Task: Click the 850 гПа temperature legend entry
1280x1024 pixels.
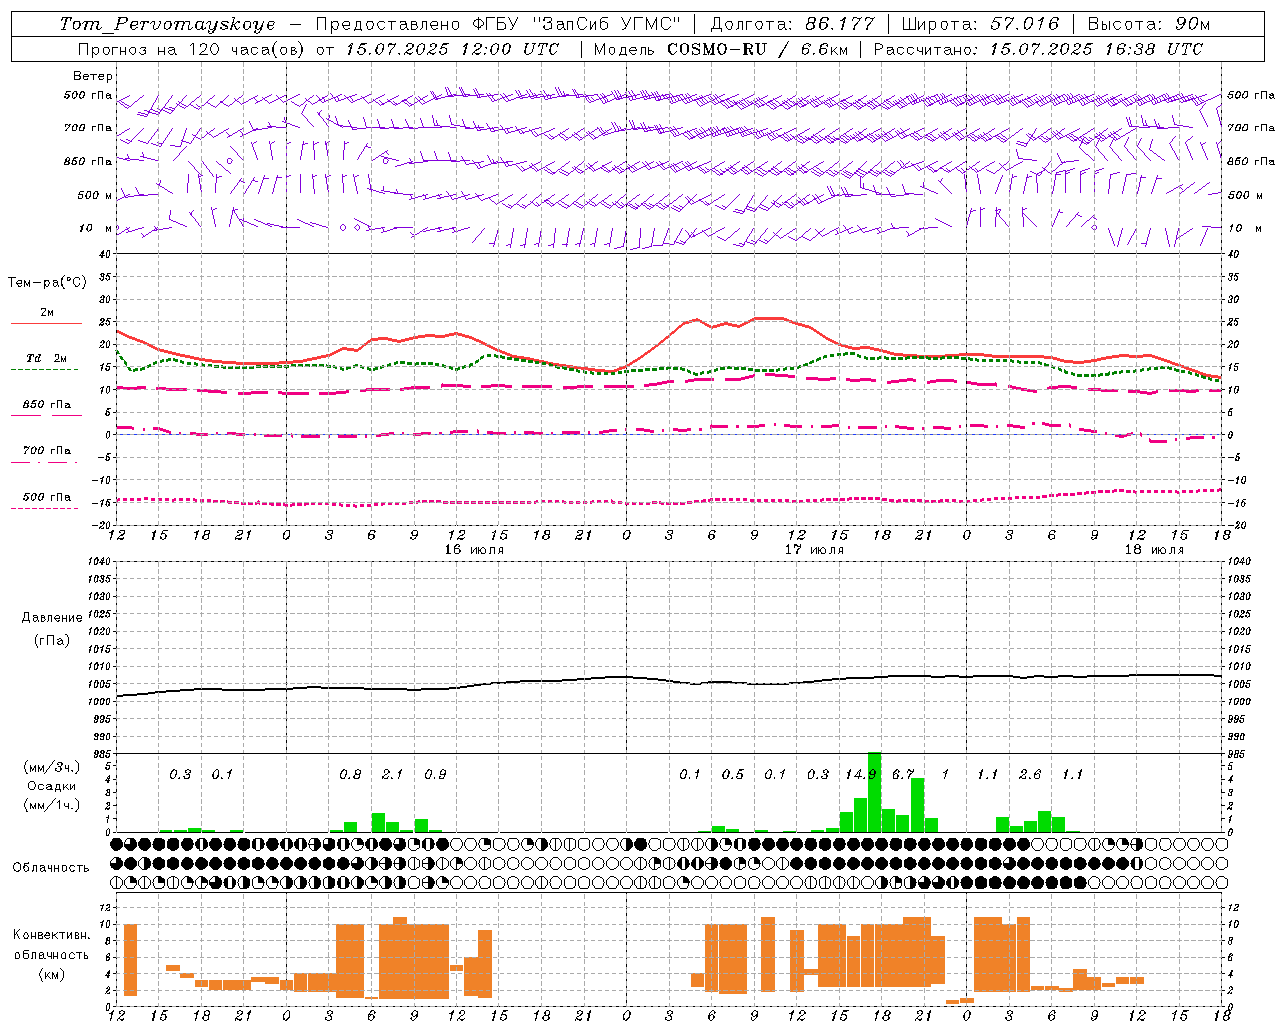Action: pyautogui.click(x=46, y=405)
